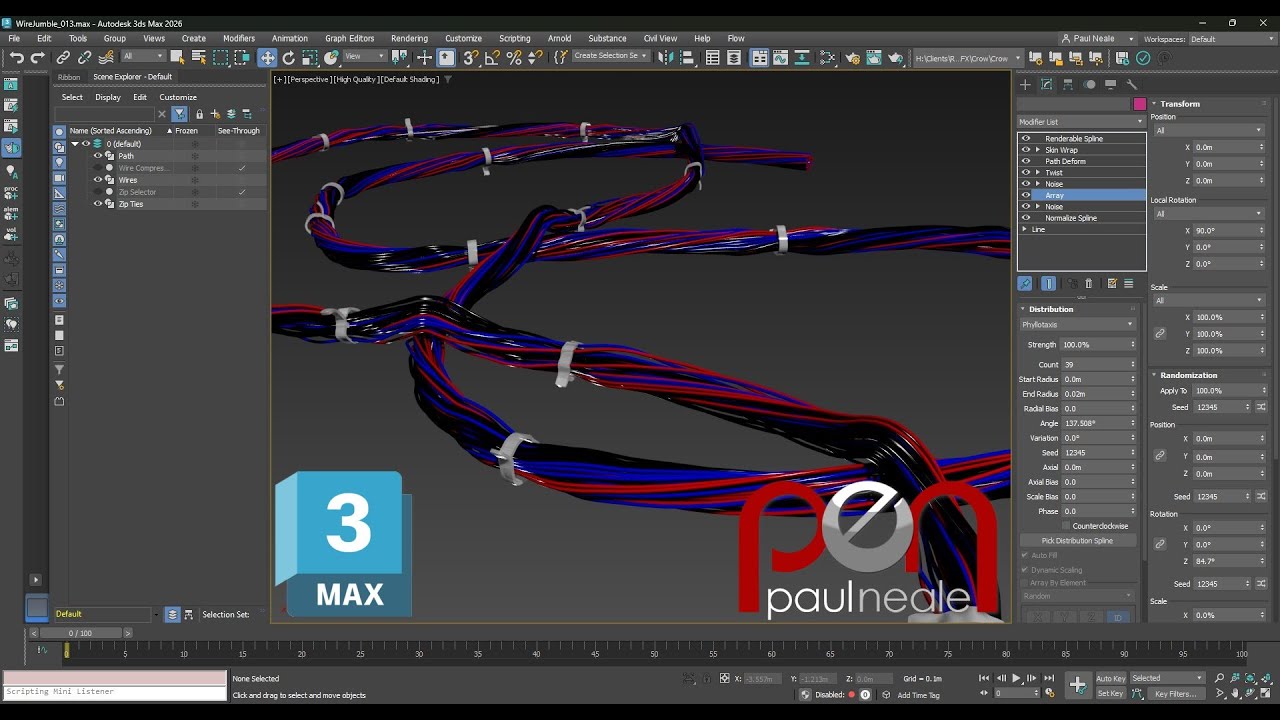Hide the Path object via eye icon
Image resolution: width=1280 pixels, height=720 pixels.
[x=98, y=156]
